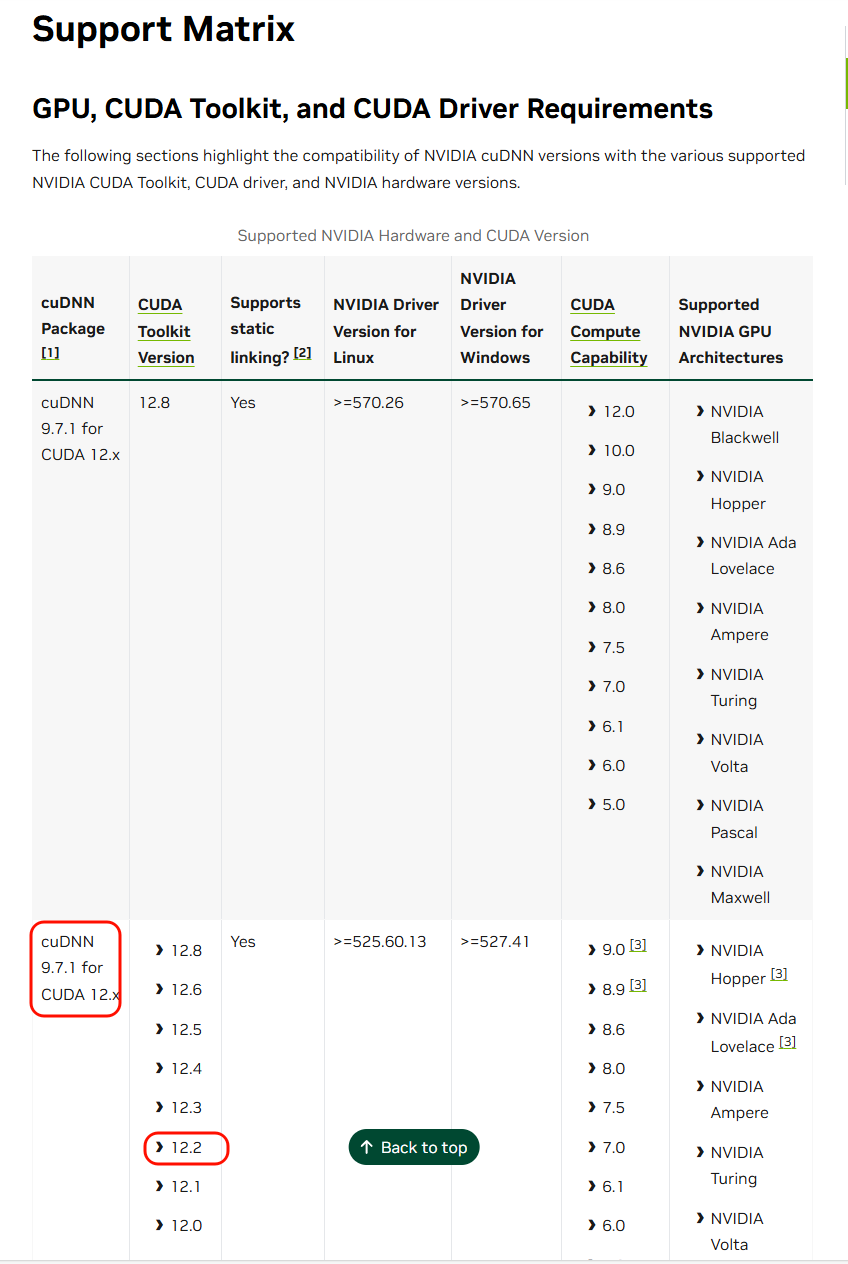Click the chevron next to toolkit version 12.4
848x1264 pixels.
[x=160, y=1068]
